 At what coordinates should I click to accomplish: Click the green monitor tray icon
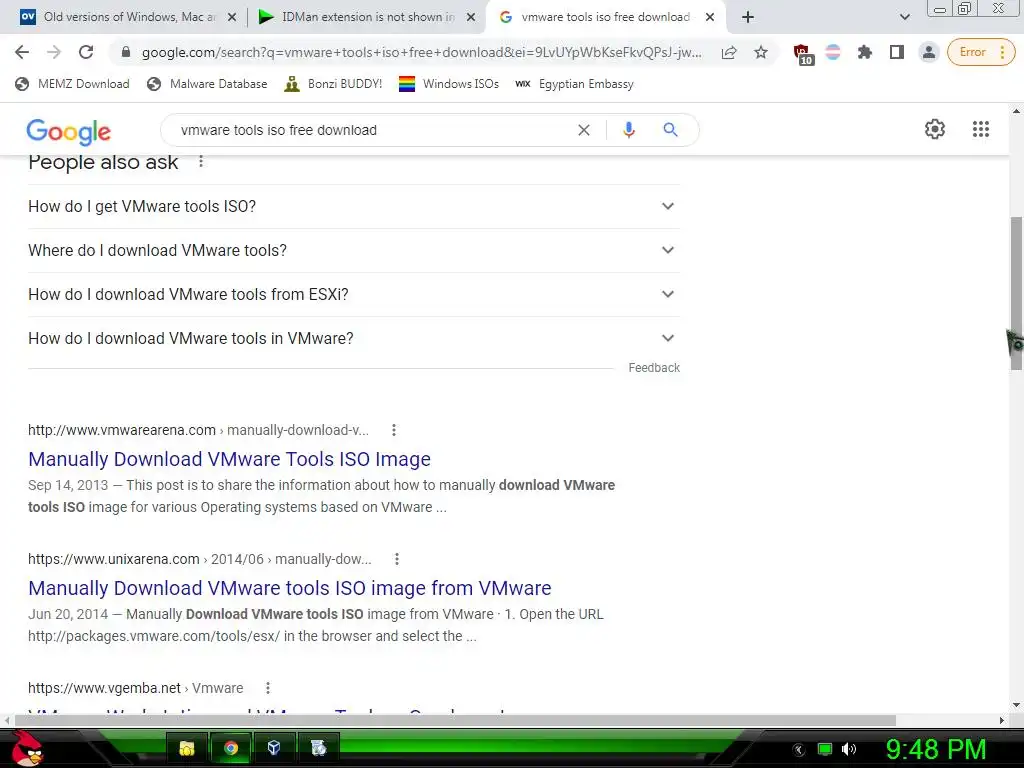825,749
